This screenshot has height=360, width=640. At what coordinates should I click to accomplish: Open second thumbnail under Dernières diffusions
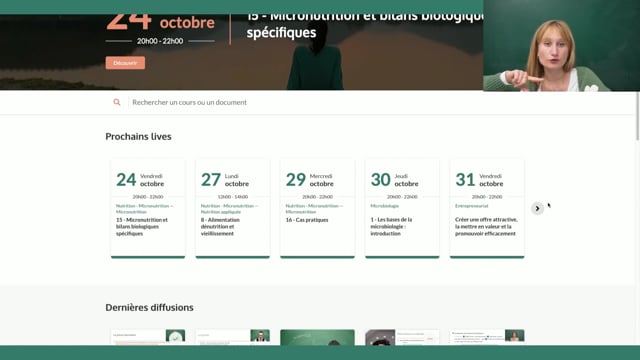(233, 337)
